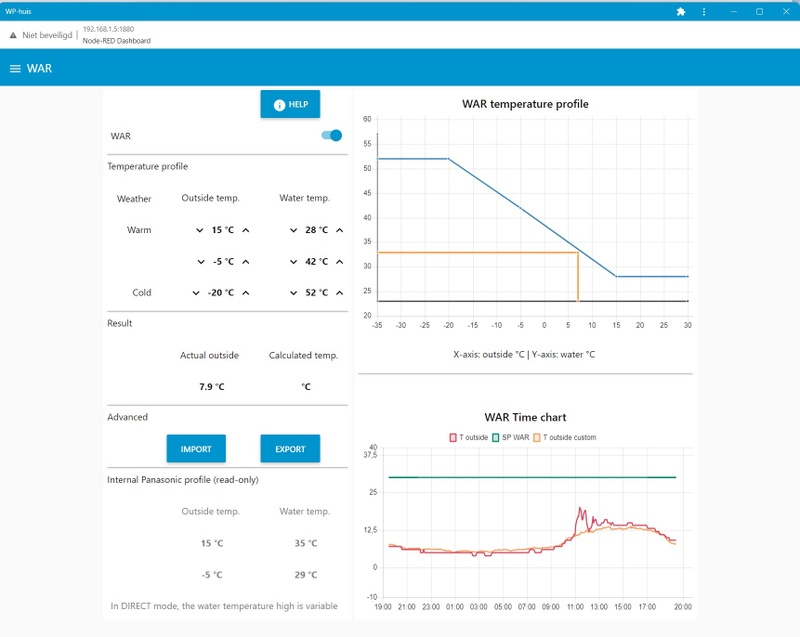
Task: Toggle T outside legend series
Action: pos(468,438)
